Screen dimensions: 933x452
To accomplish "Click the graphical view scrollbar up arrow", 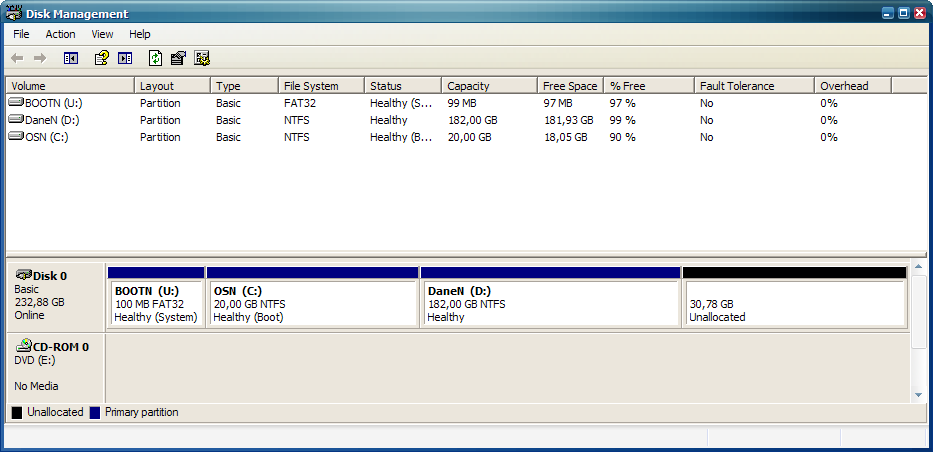I will 918,267.
